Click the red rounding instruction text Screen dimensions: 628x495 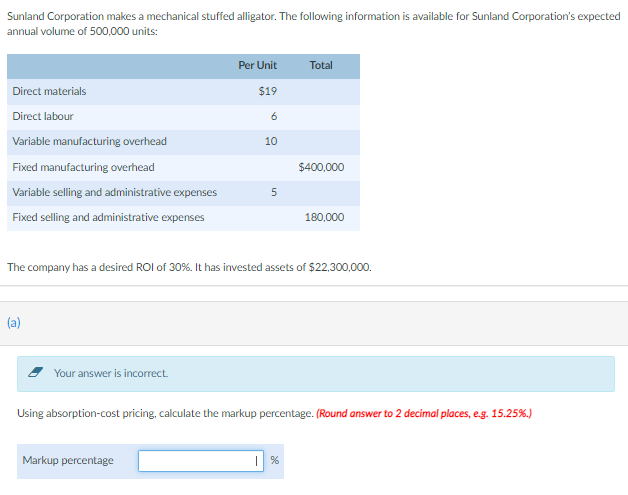pyautogui.click(x=424, y=413)
